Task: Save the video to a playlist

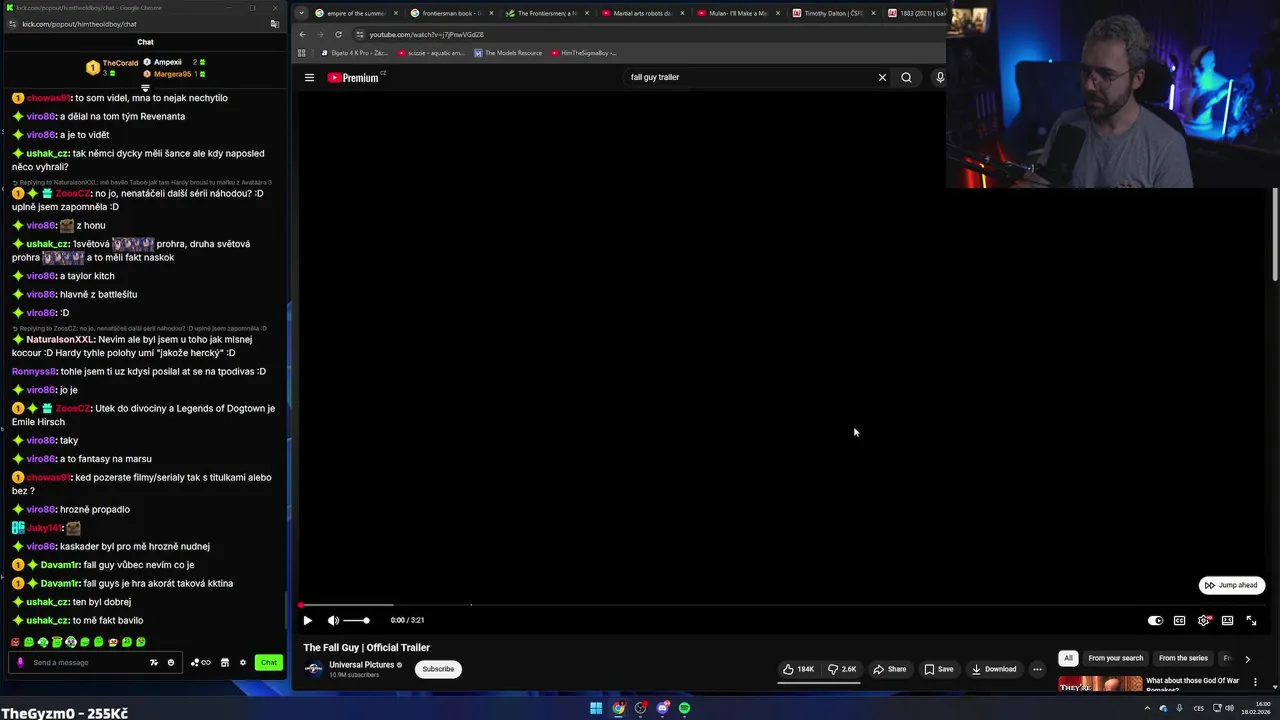Action: (x=938, y=669)
